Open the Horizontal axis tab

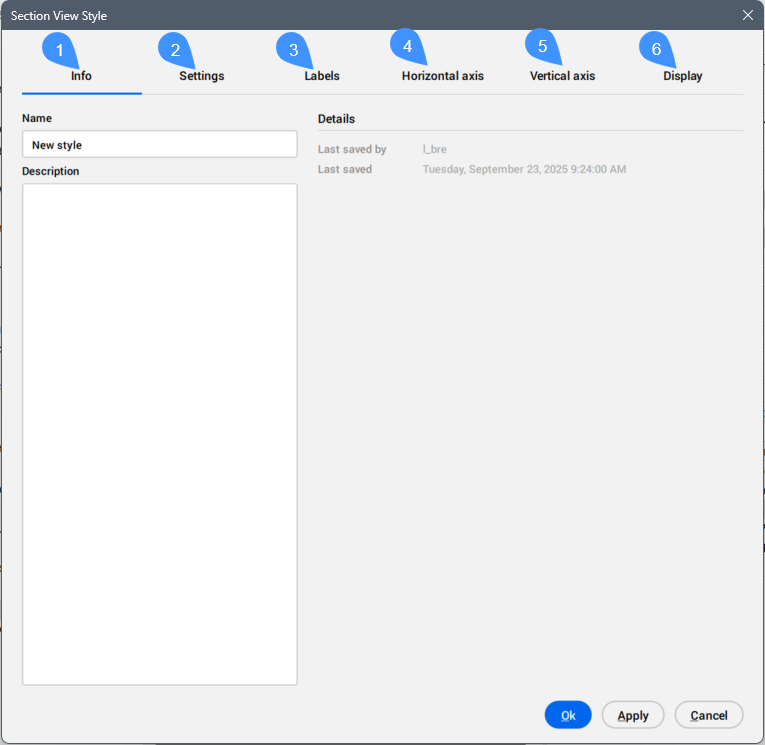tap(442, 76)
